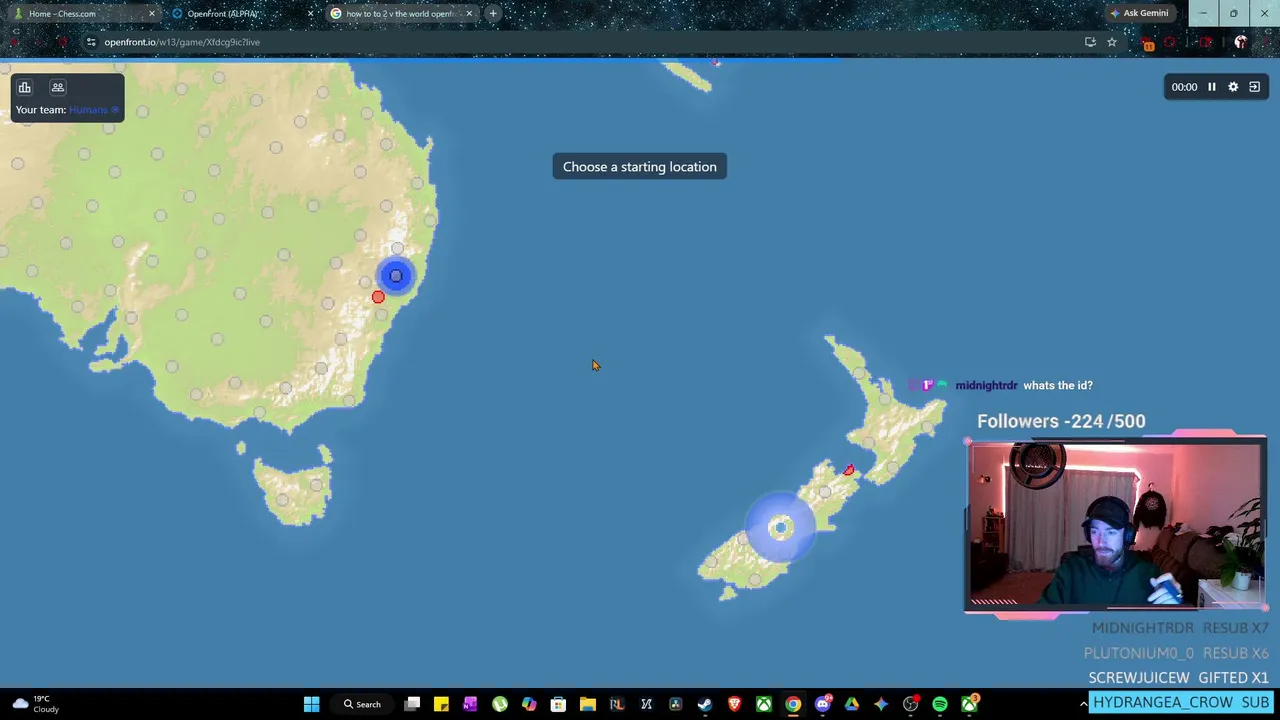Switch to the Home - Chess.com tab

point(84,14)
